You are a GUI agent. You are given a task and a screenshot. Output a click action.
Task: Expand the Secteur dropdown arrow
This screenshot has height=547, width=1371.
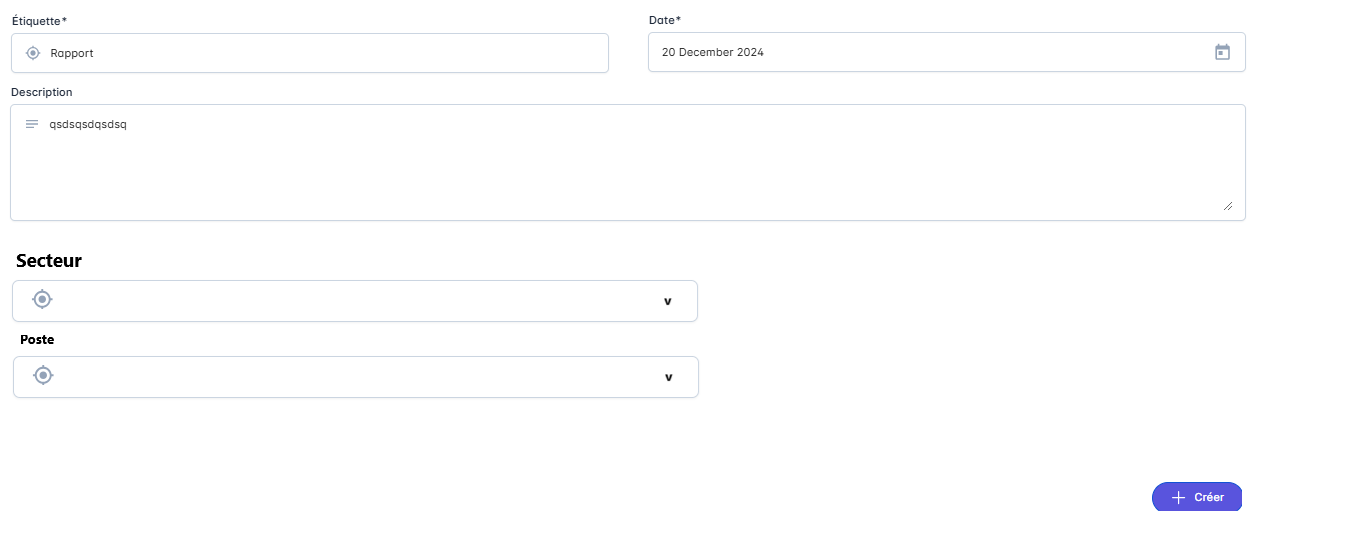668,301
